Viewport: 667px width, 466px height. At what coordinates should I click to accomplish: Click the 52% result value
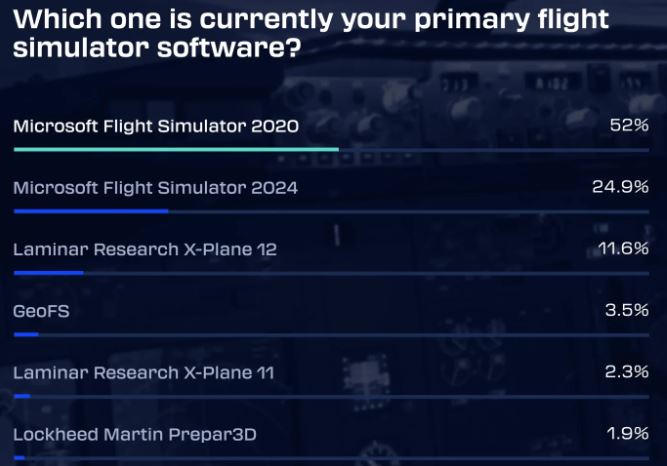click(x=629, y=125)
